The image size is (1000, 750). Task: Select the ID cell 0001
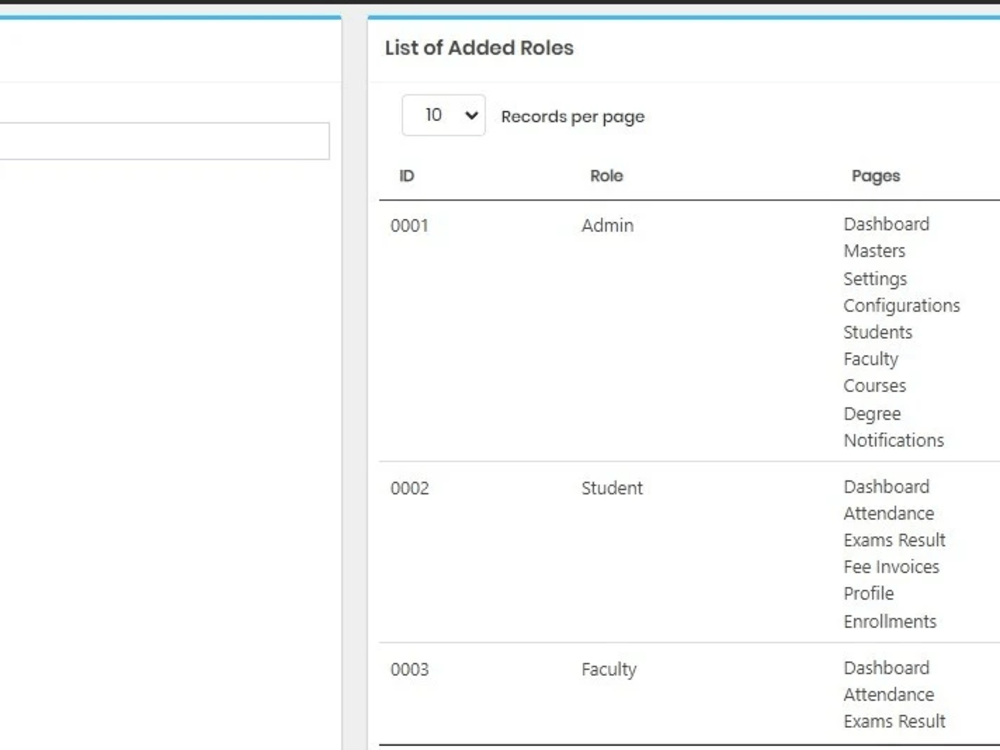point(409,226)
